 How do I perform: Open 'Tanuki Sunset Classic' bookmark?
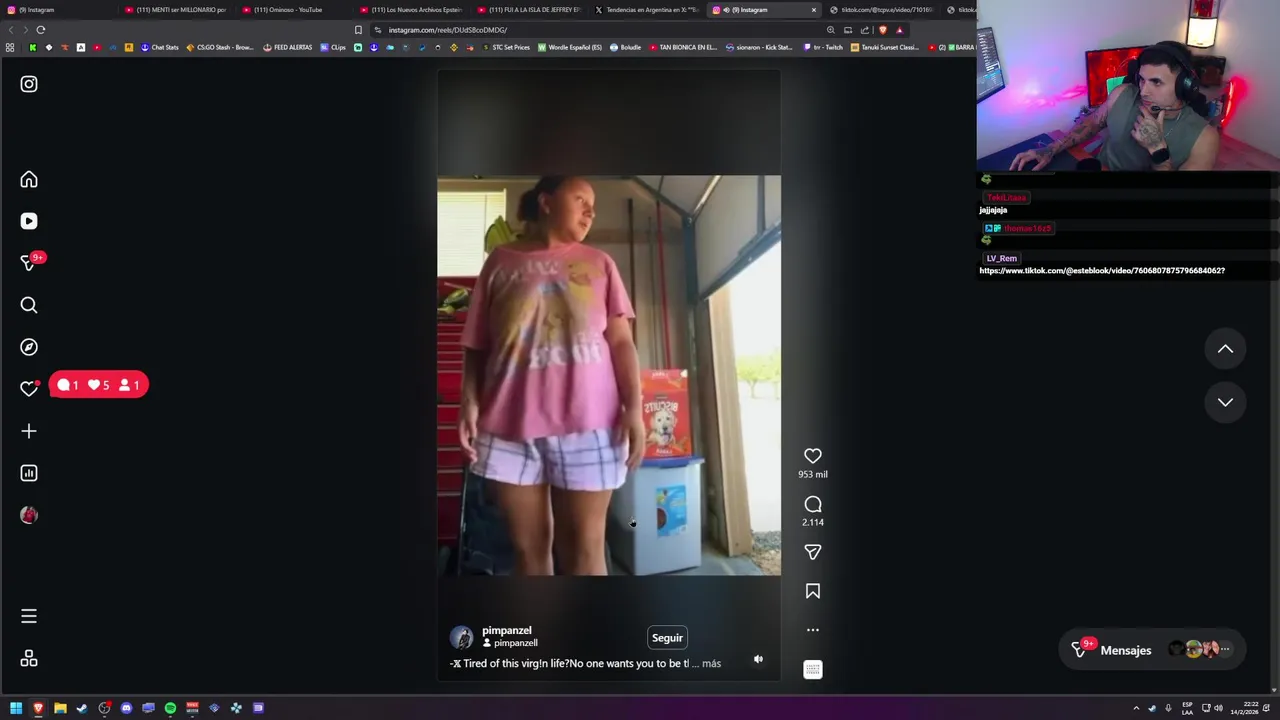pyautogui.click(x=886, y=47)
